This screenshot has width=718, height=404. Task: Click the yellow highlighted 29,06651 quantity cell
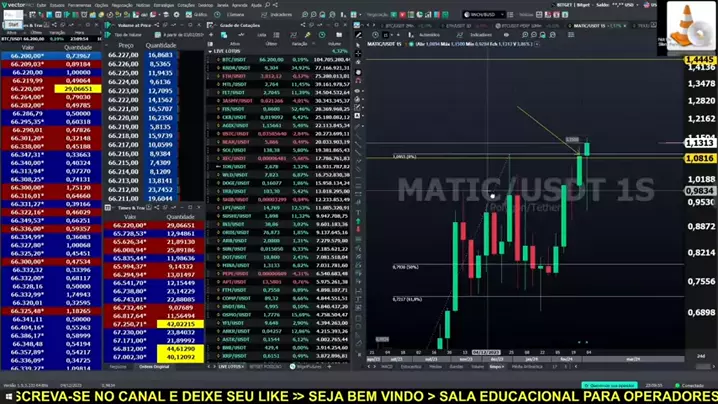coord(78,89)
